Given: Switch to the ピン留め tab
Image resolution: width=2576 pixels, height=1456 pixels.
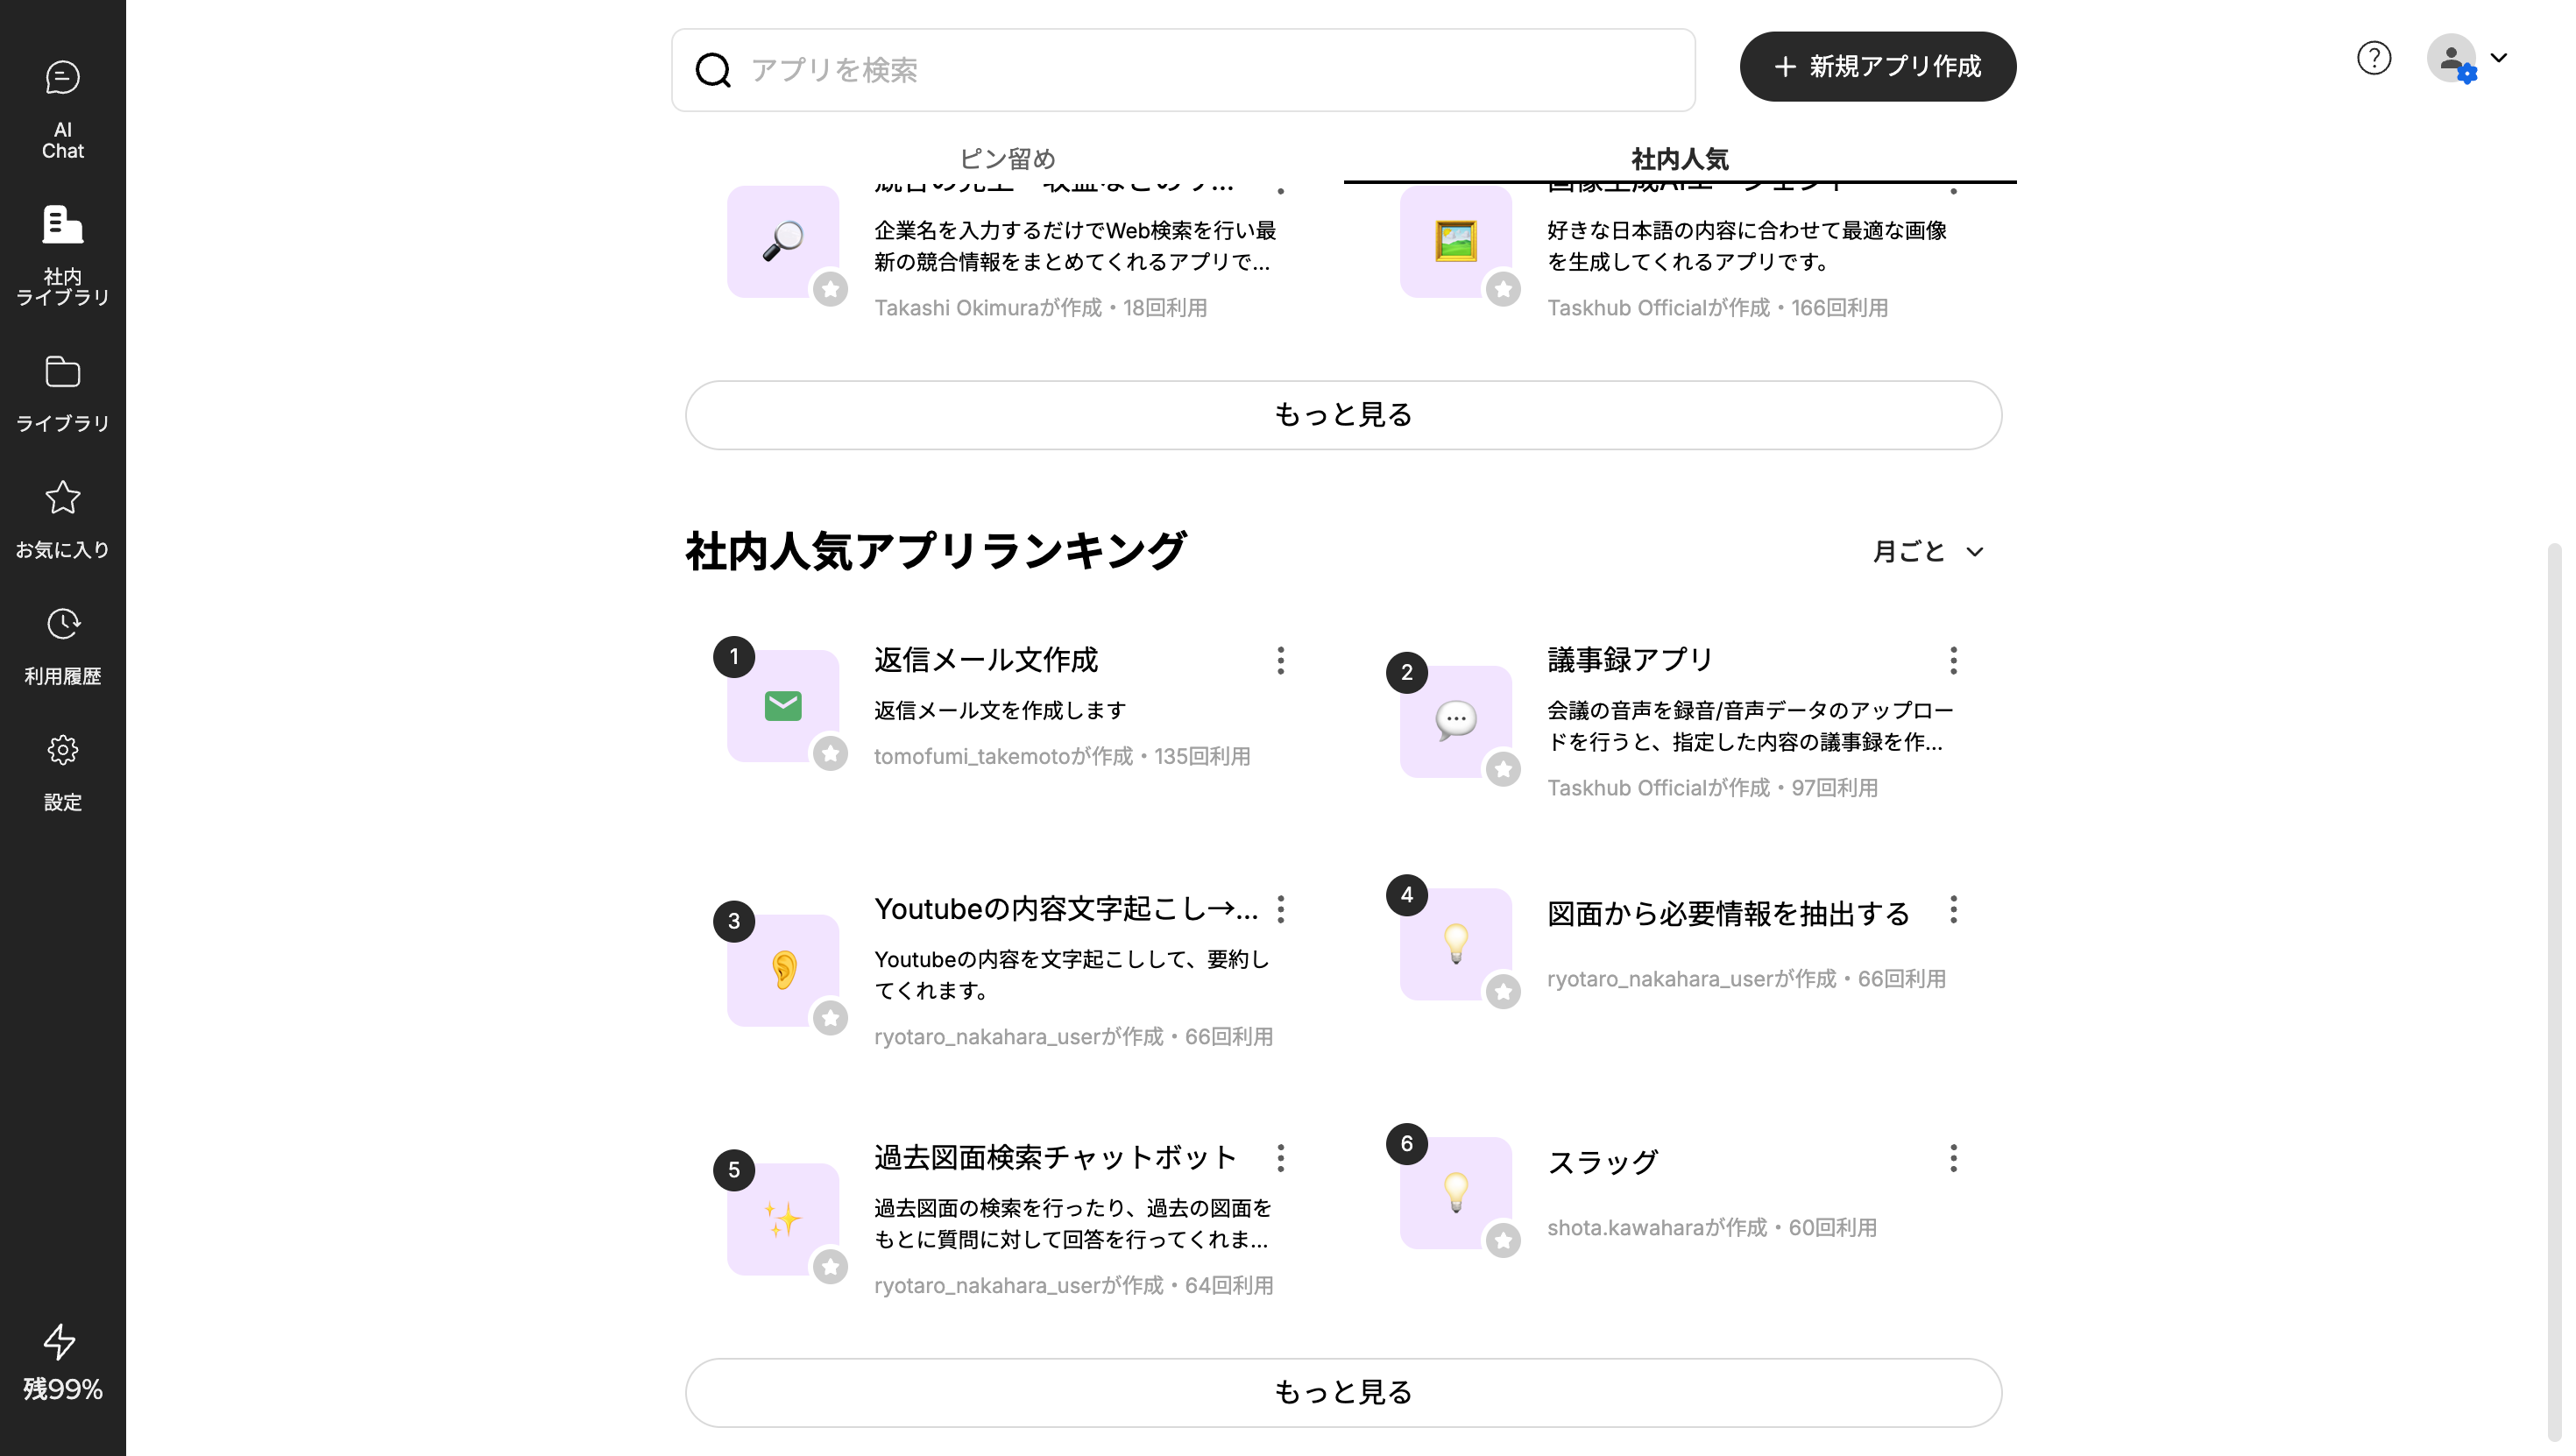Looking at the screenshot, I should click(1007, 158).
